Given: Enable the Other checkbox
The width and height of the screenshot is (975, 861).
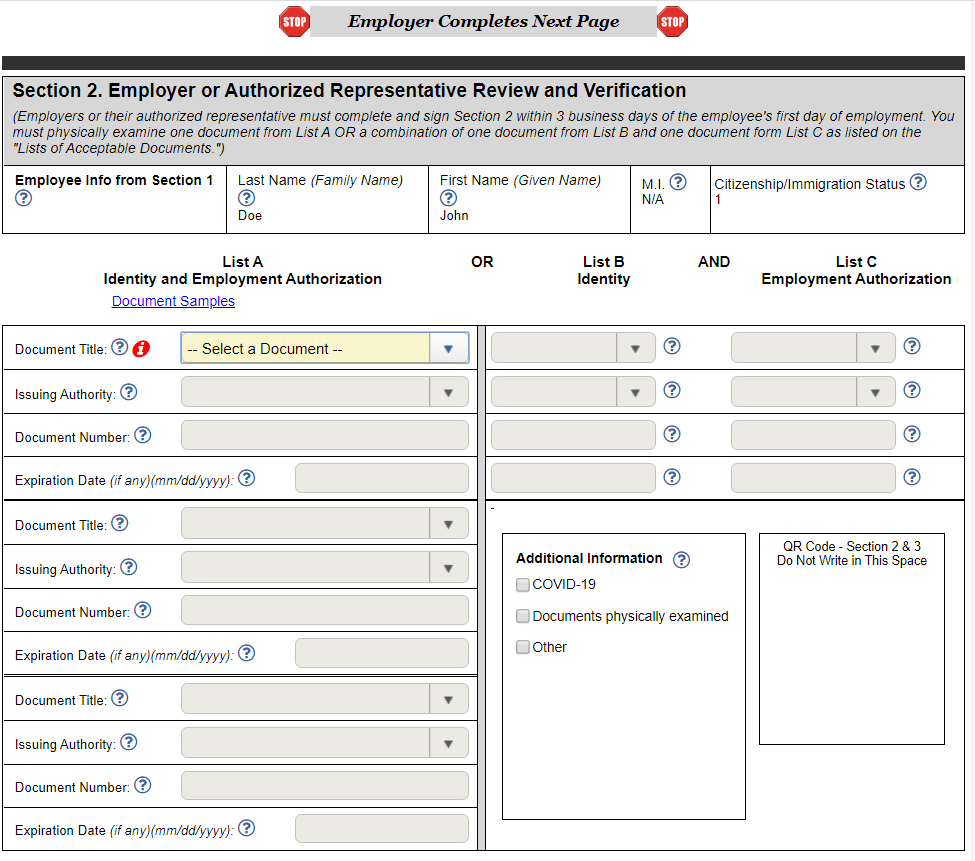Looking at the screenshot, I should 523,647.
